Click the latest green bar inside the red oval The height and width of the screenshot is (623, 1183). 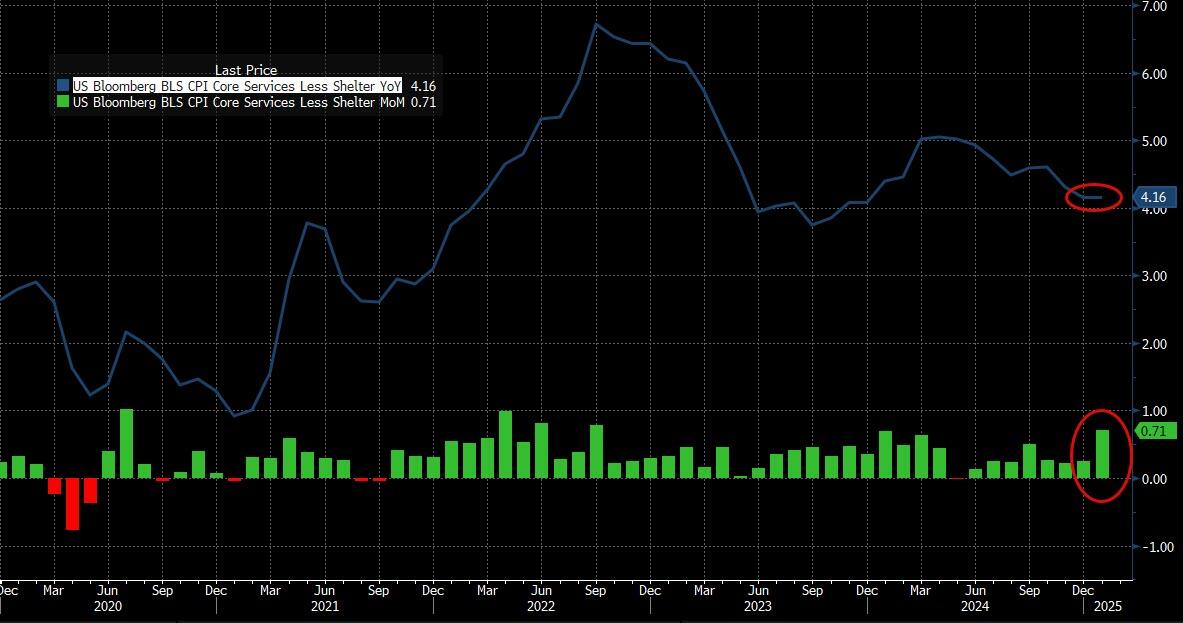1102,453
